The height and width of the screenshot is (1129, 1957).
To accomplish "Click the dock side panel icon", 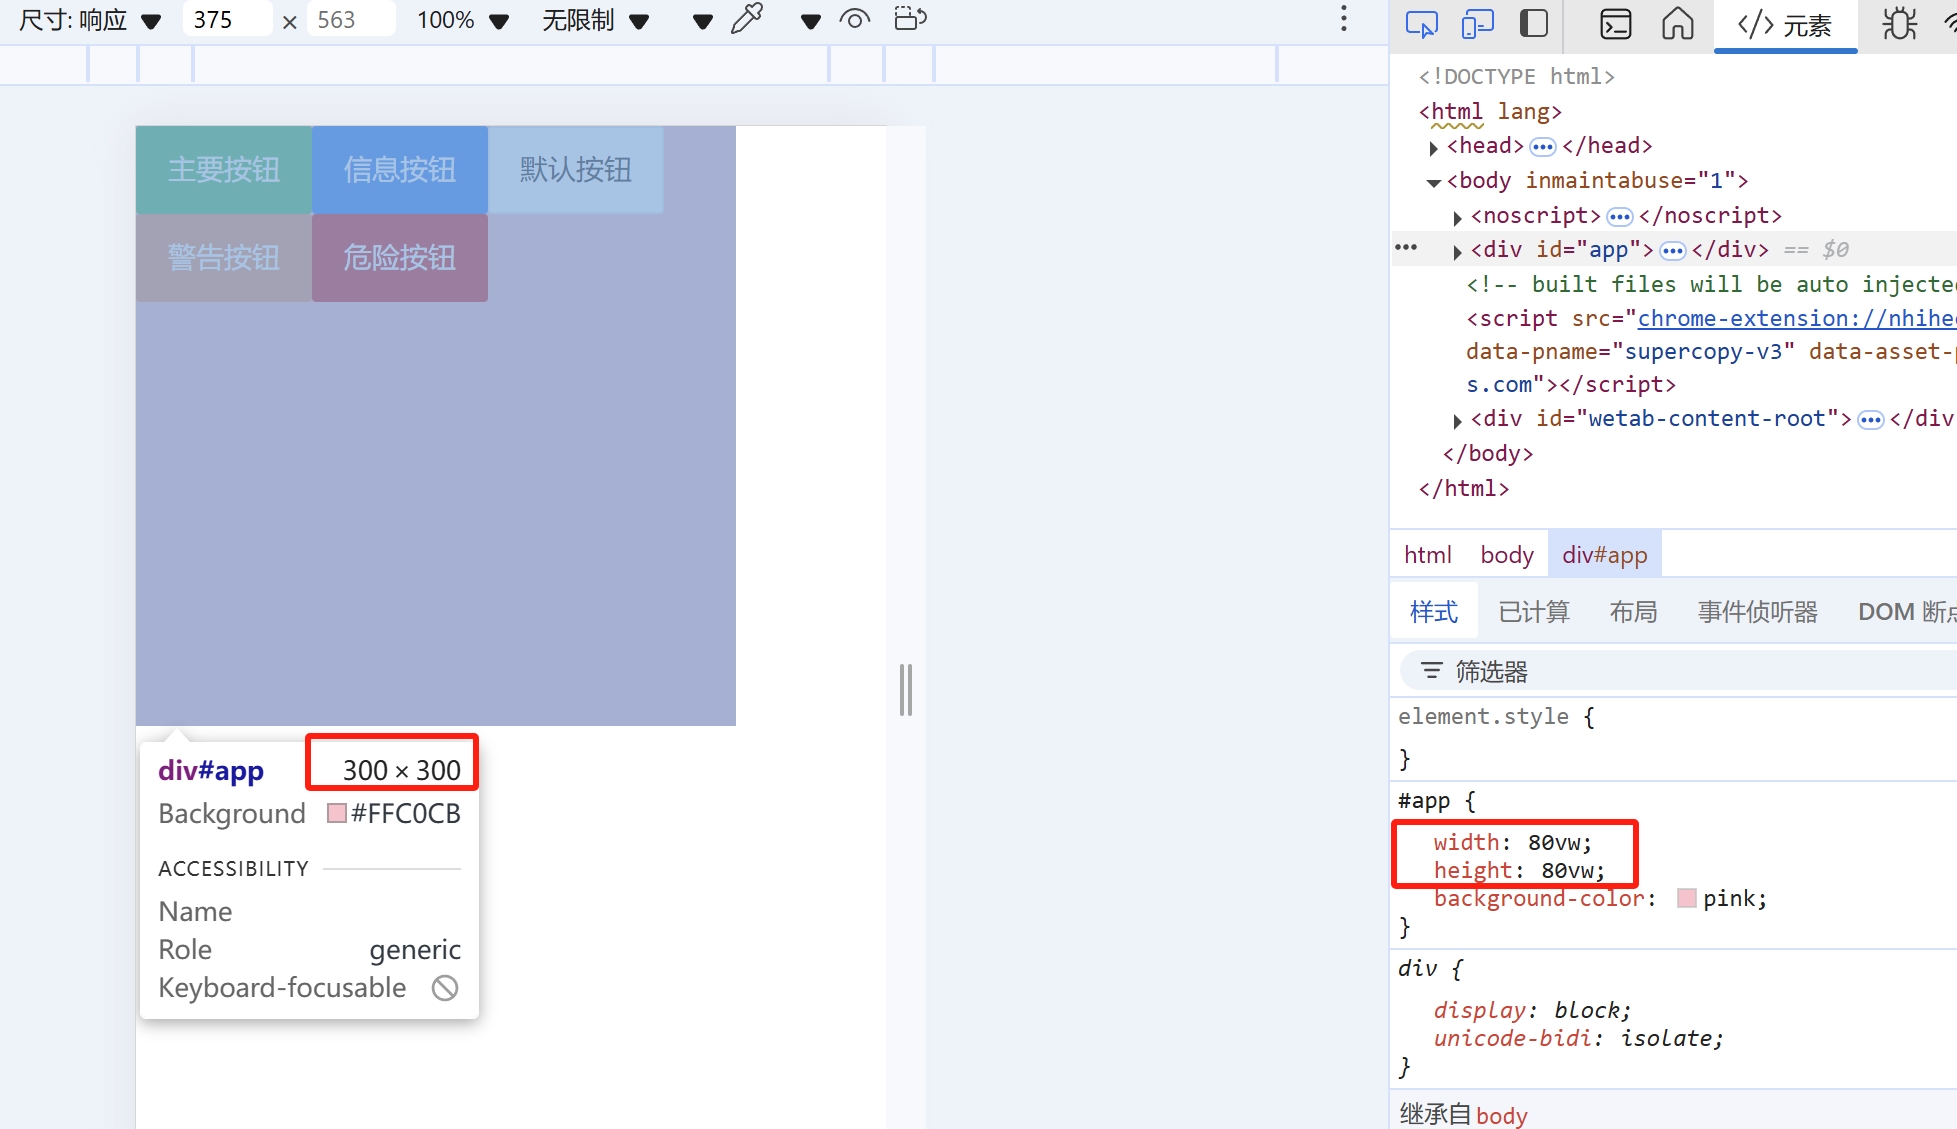I will point(1533,23).
